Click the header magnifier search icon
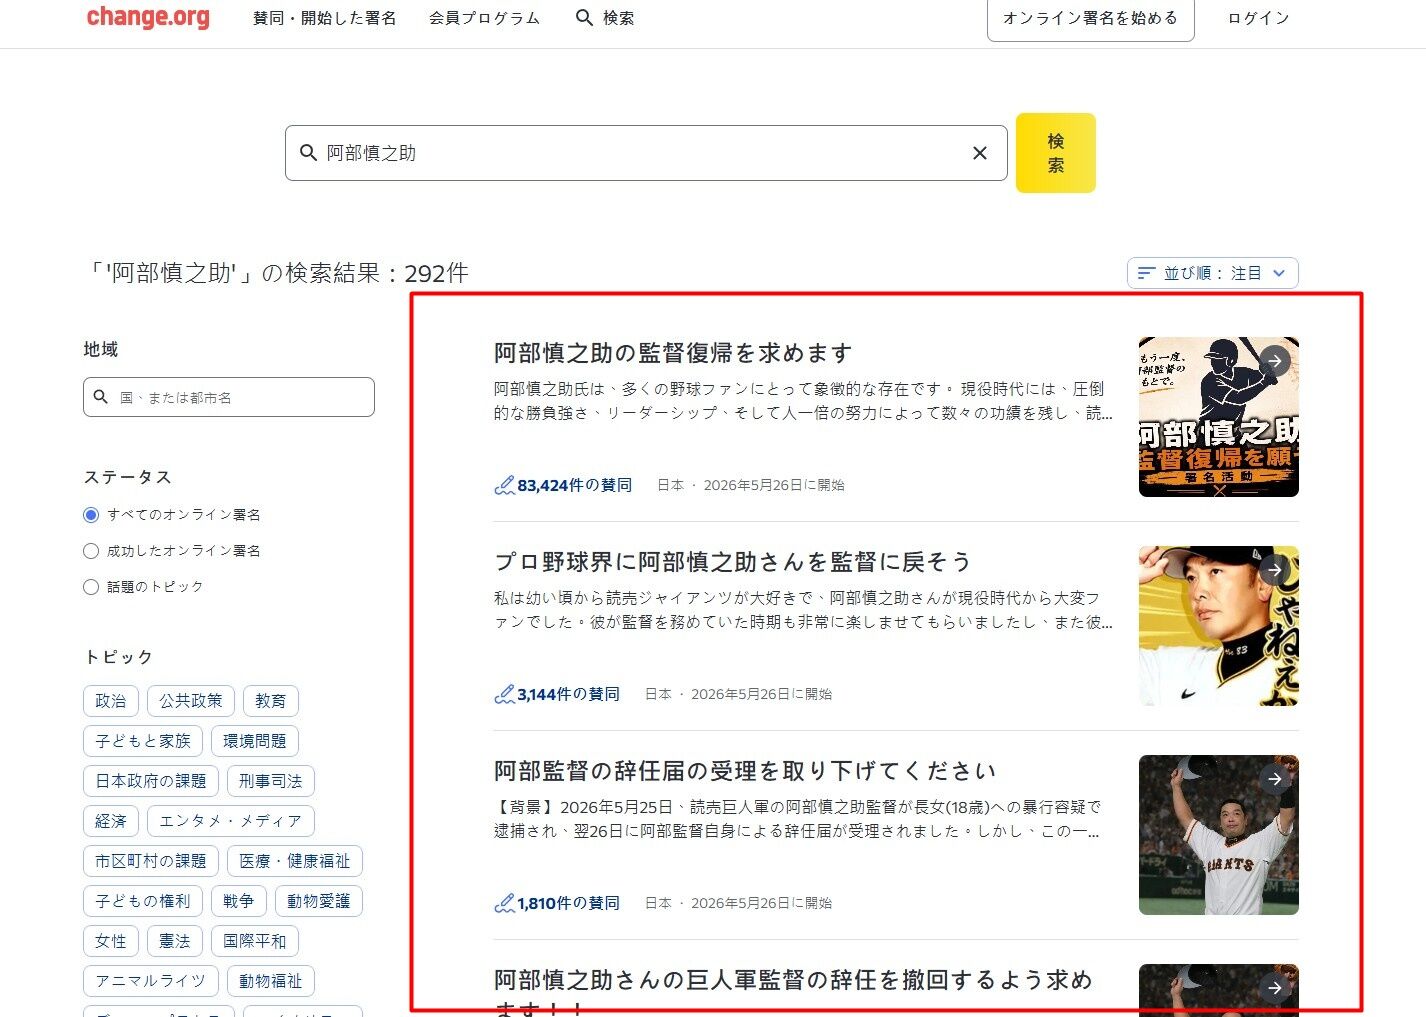The image size is (1426, 1017). [585, 18]
